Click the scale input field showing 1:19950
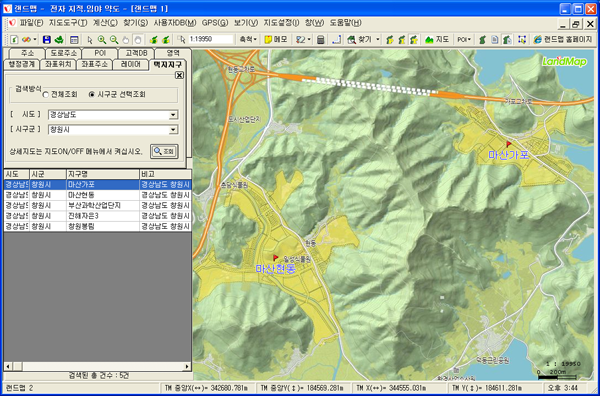The width and height of the screenshot is (600, 396). [210, 39]
